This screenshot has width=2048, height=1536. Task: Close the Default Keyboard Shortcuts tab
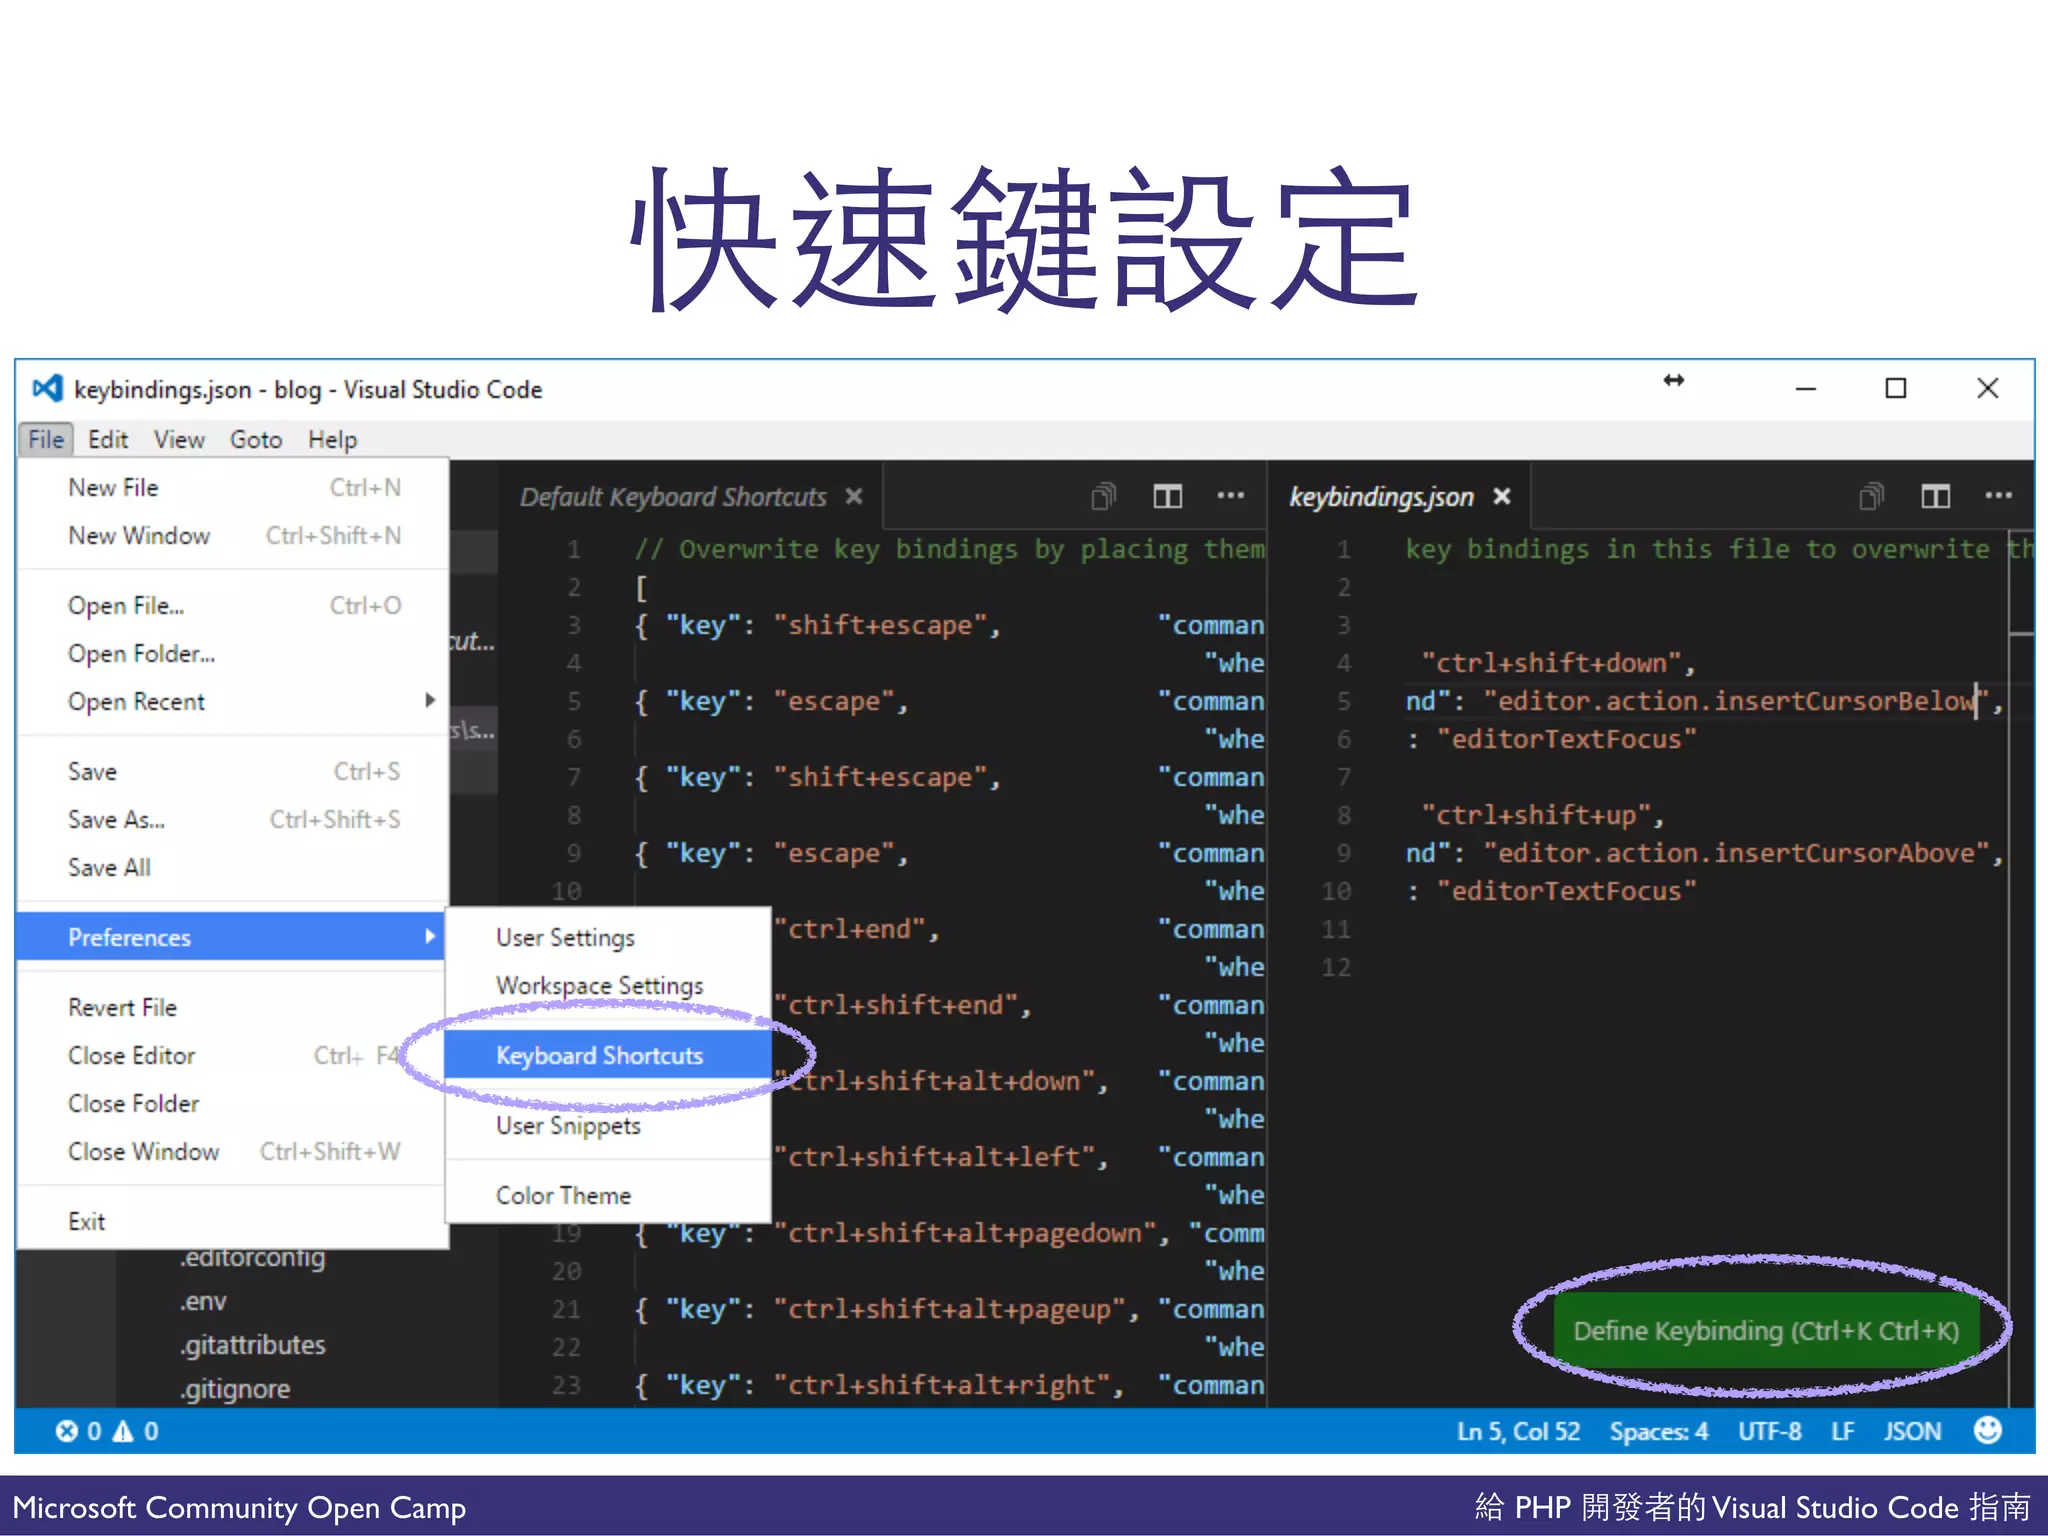(853, 496)
